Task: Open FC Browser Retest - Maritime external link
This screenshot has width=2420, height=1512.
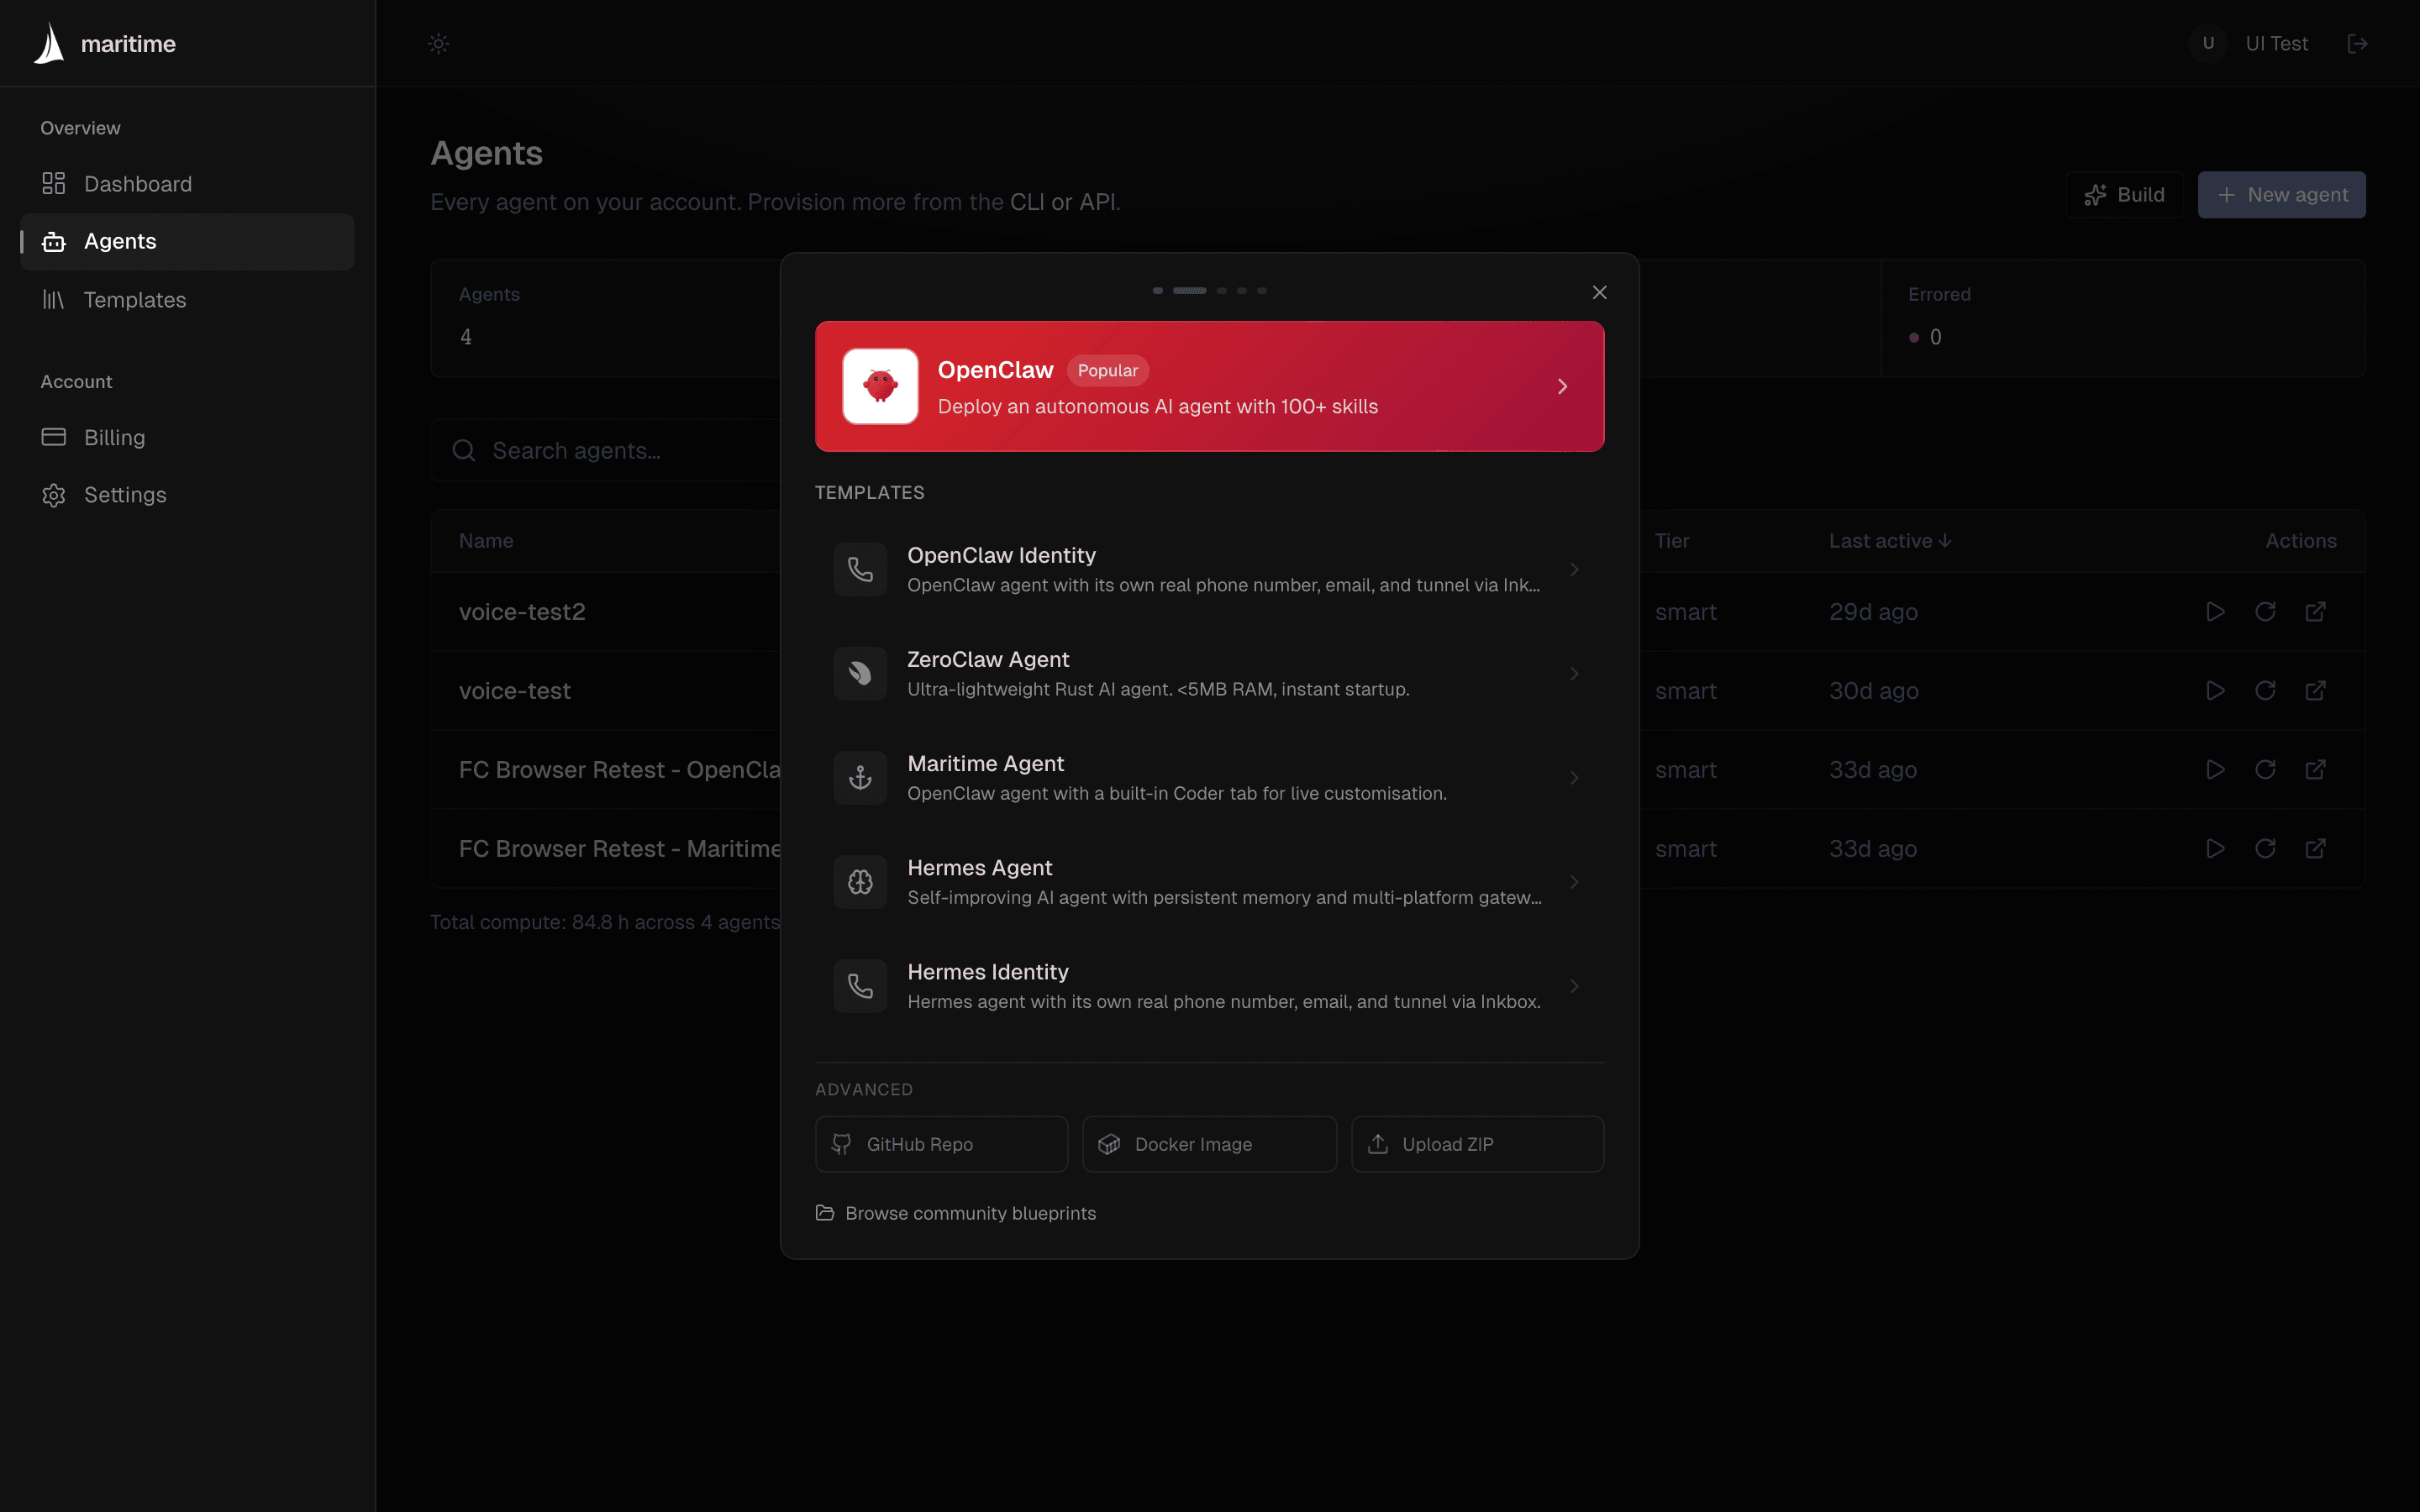Action: coord(2315,848)
